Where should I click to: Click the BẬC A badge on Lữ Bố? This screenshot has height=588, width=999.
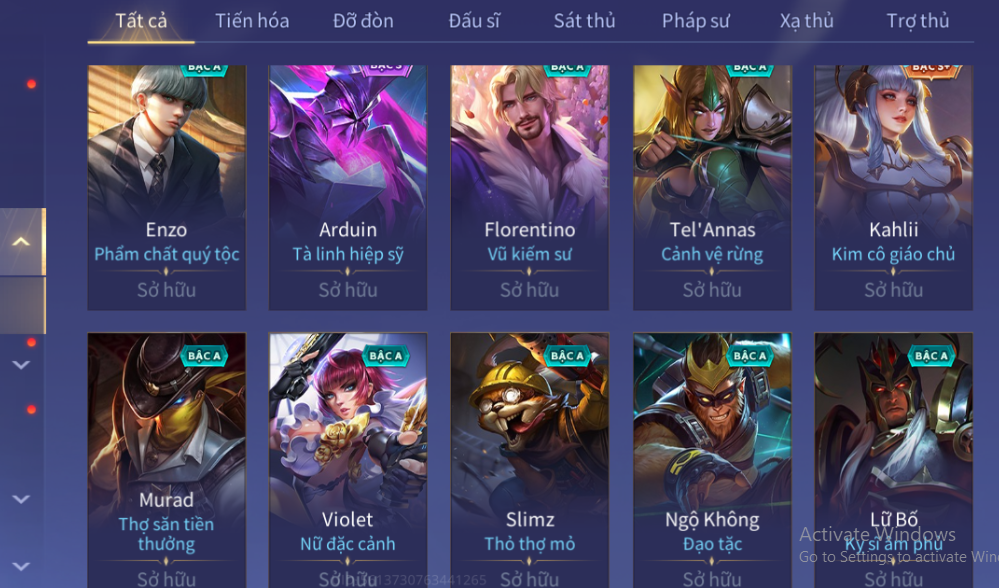pyautogui.click(x=931, y=355)
